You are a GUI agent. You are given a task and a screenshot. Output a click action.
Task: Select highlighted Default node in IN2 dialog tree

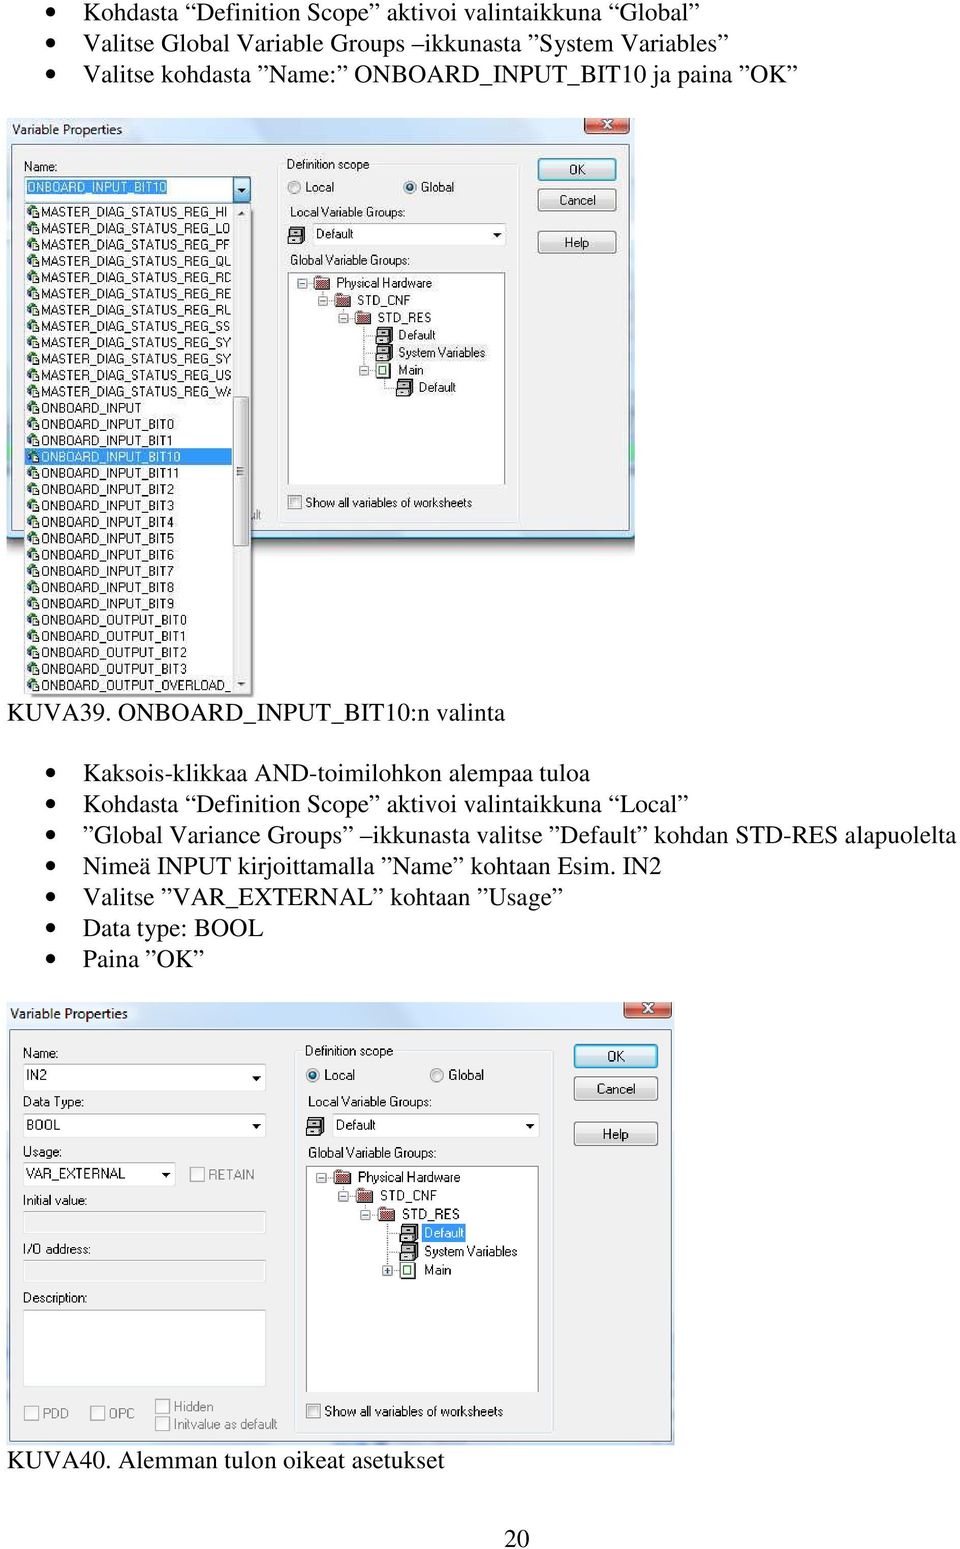pos(443,1233)
